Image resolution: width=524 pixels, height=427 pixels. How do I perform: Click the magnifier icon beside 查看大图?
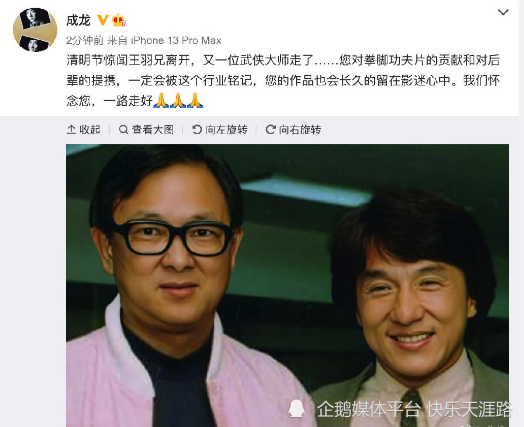(123, 129)
